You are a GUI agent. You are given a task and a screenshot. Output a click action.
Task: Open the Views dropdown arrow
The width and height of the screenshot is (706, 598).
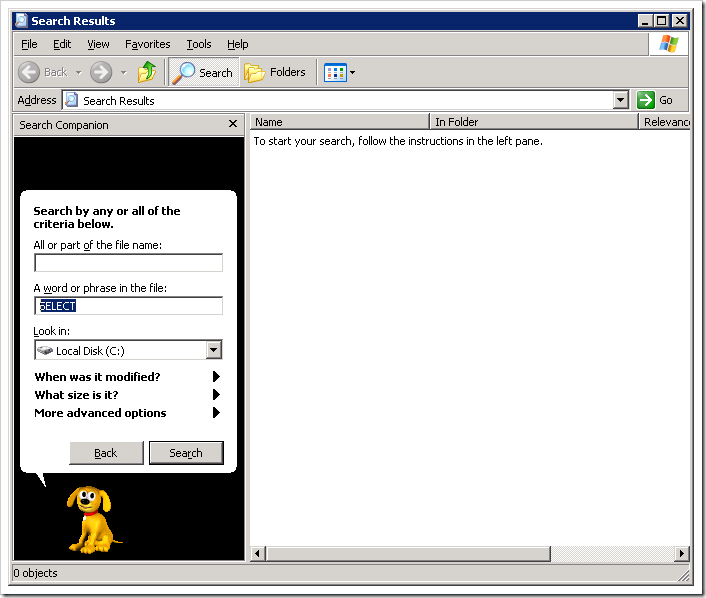tap(353, 72)
